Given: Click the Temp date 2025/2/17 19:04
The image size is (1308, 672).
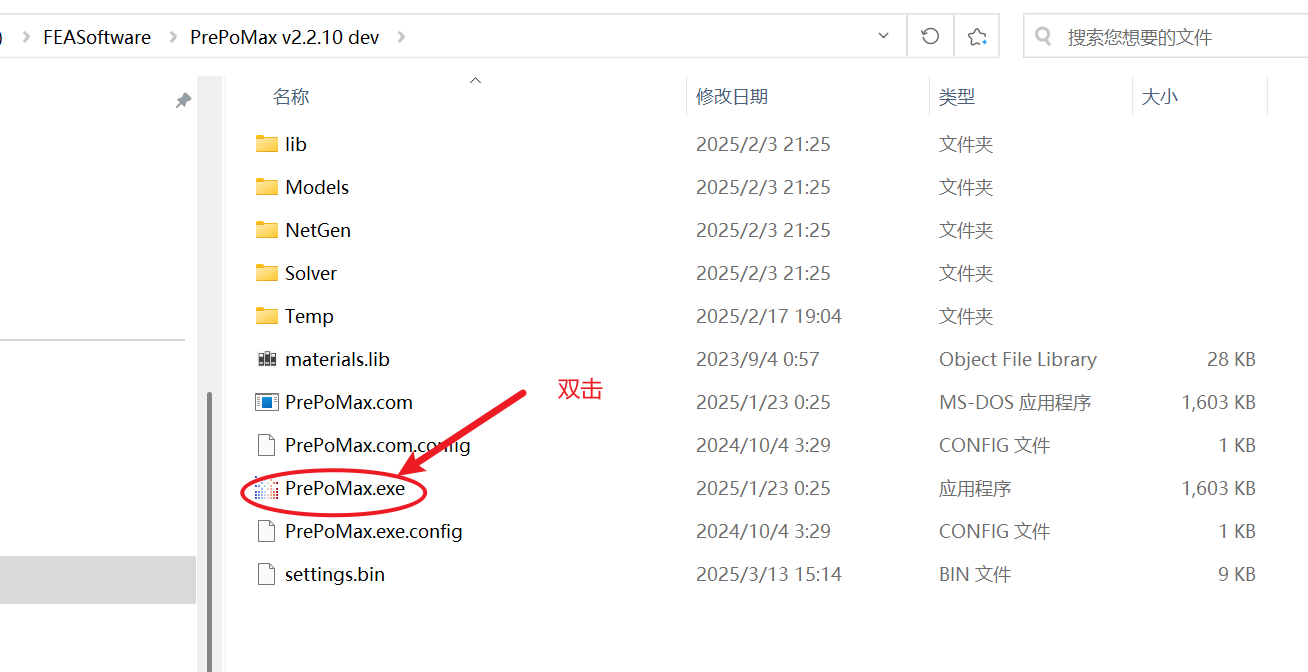Looking at the screenshot, I should [769, 316].
